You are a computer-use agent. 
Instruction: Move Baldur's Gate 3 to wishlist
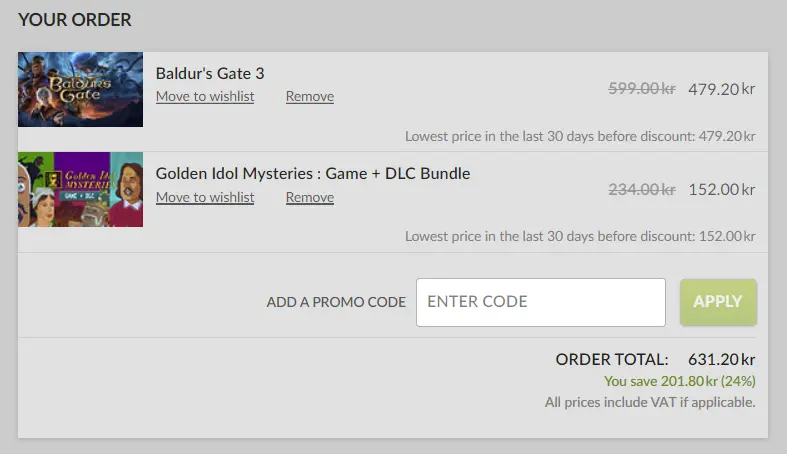point(205,96)
